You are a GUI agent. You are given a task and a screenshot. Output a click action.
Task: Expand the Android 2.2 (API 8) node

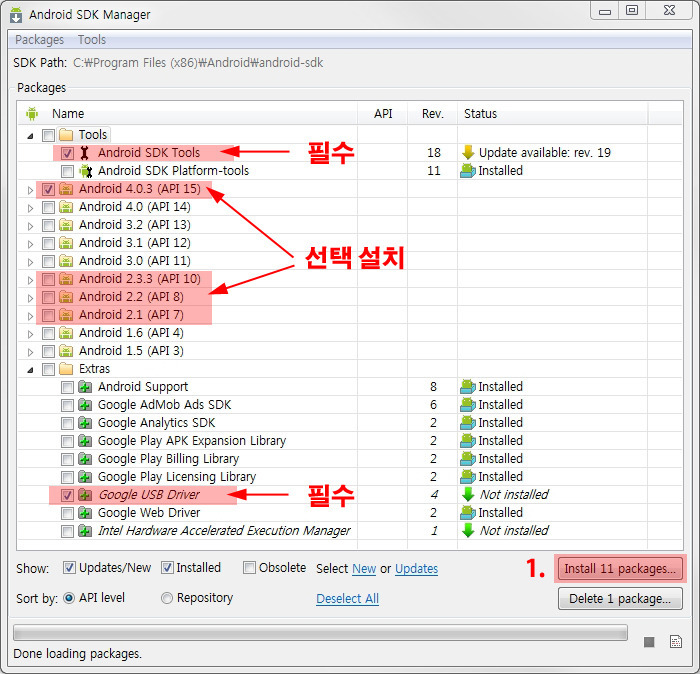(x=30, y=298)
